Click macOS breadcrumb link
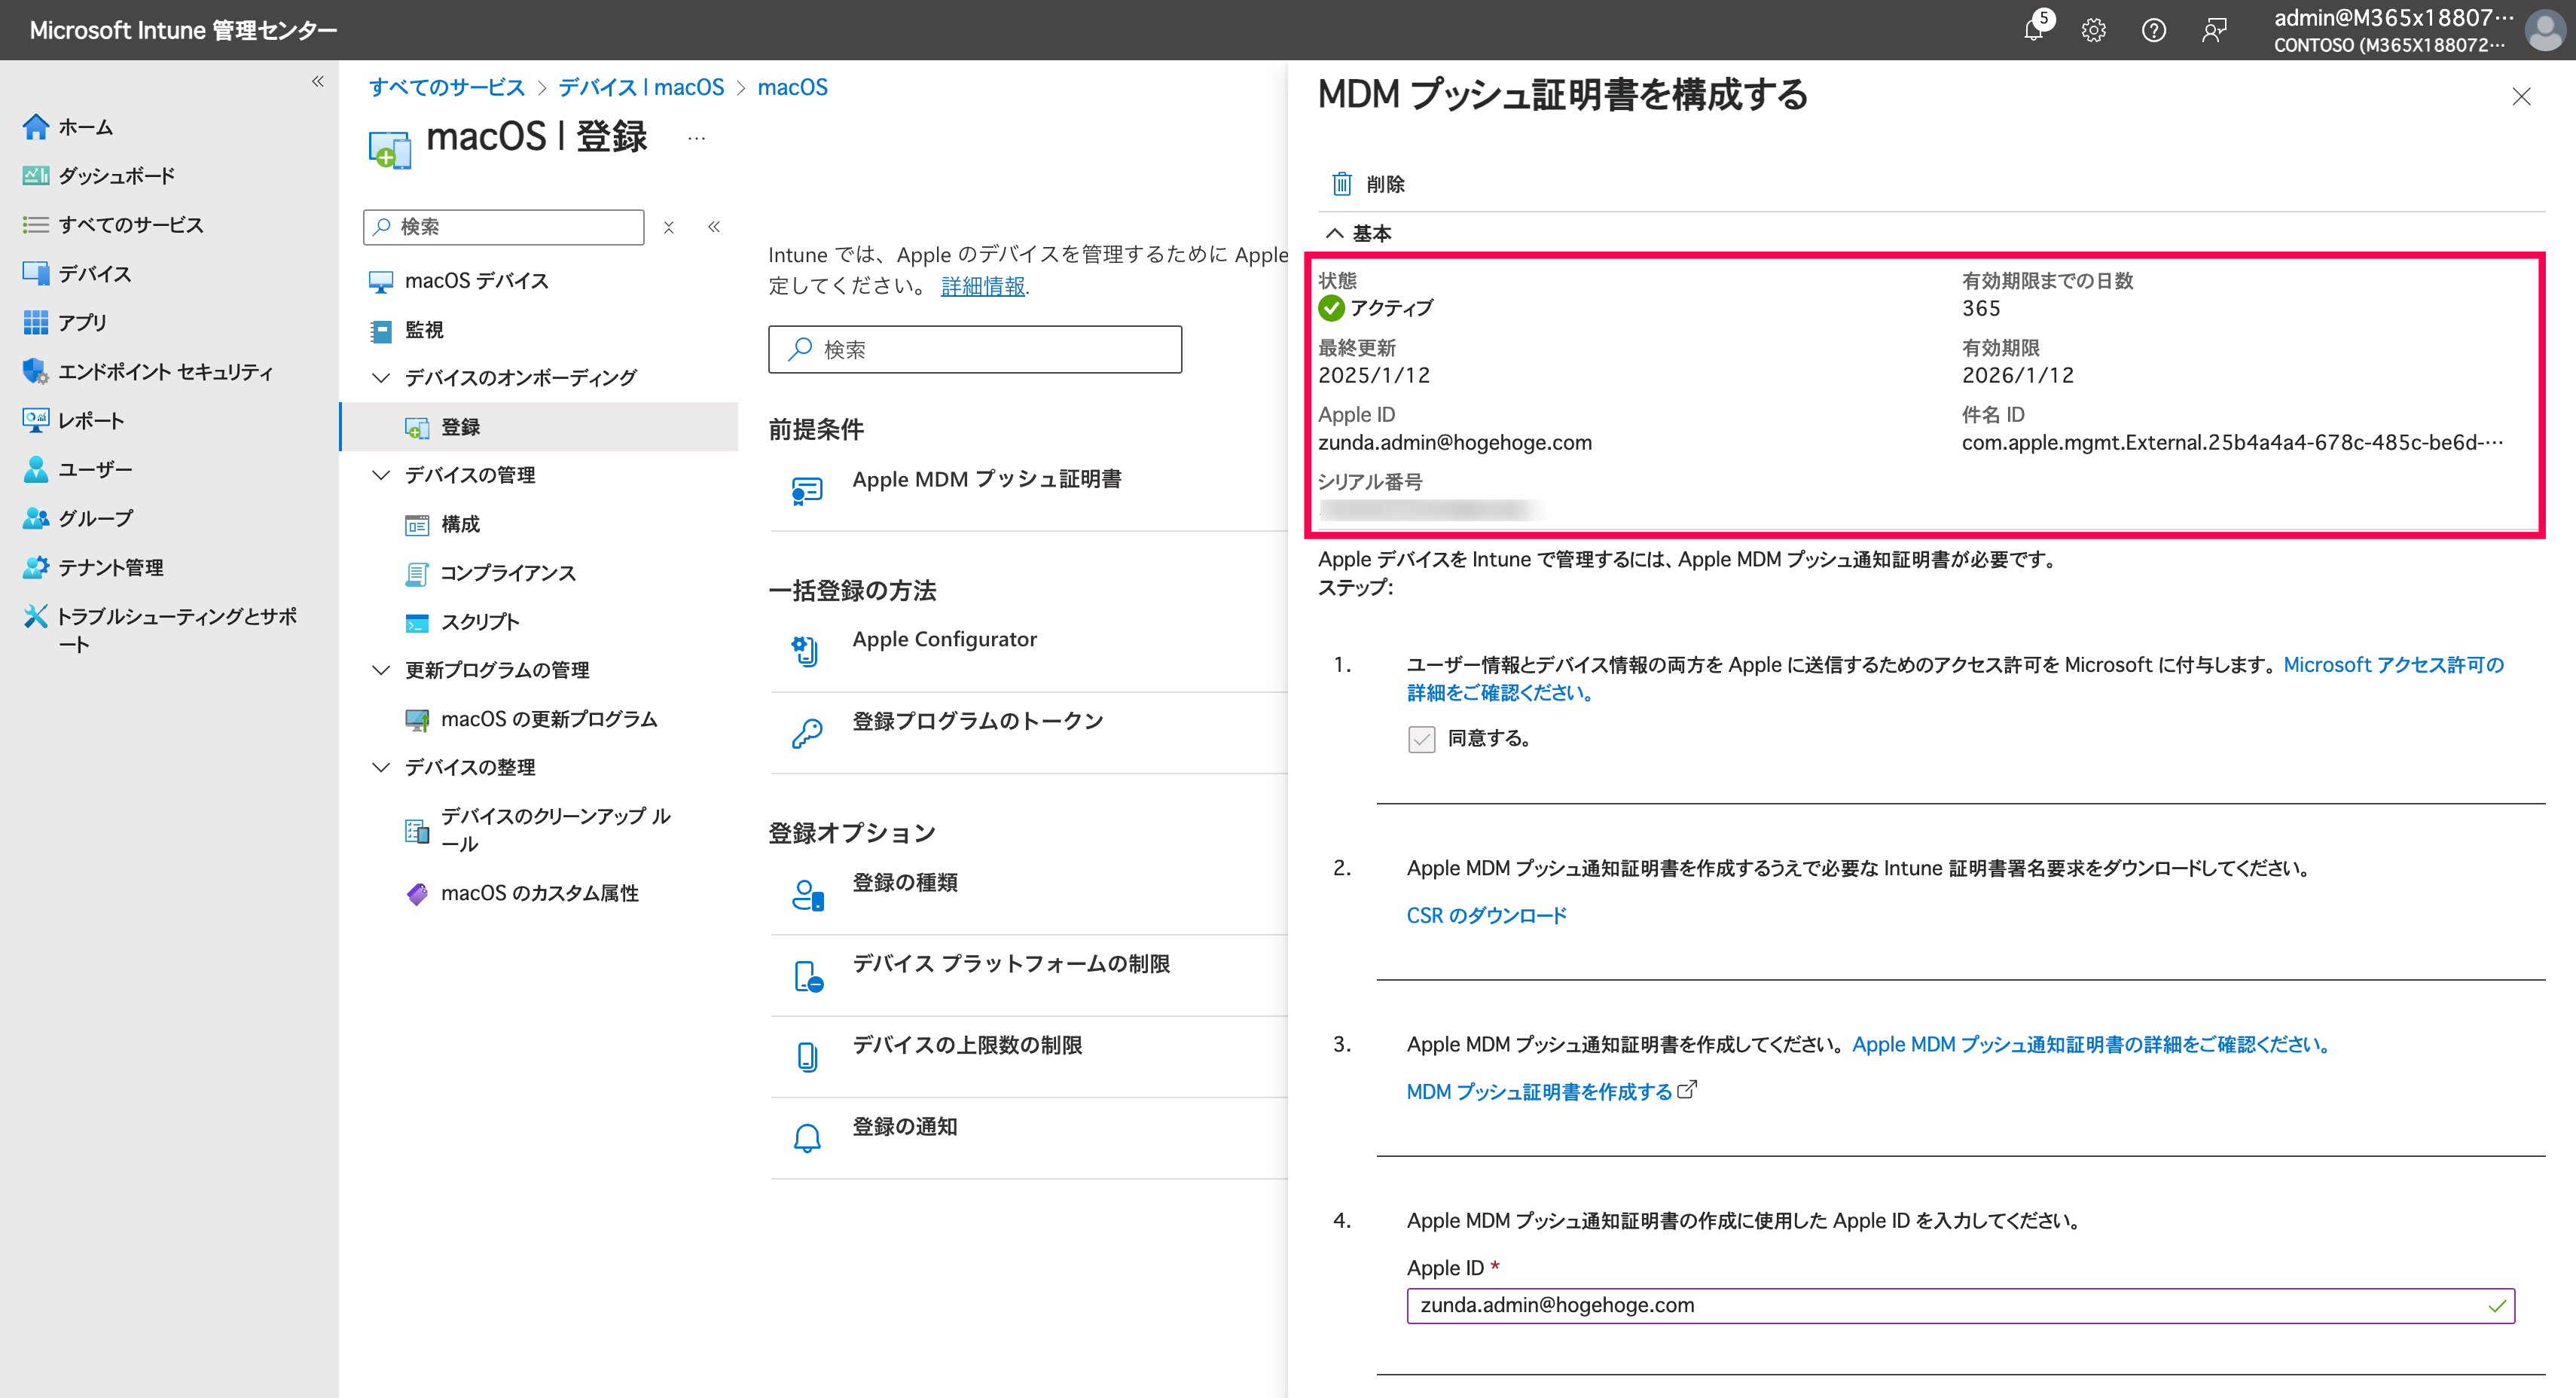Viewport: 2576px width, 1398px height. coord(793,87)
